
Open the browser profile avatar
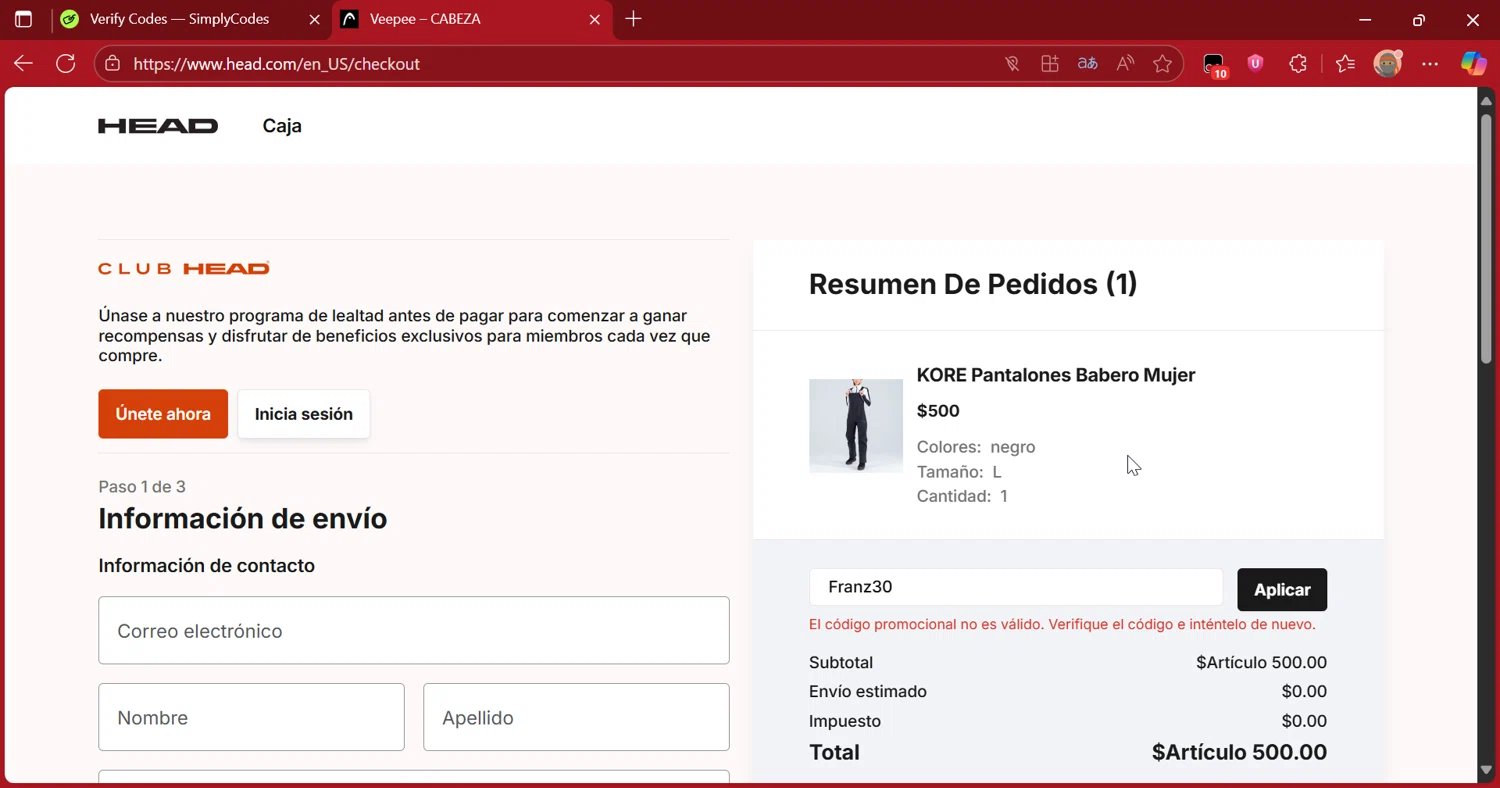click(1387, 64)
